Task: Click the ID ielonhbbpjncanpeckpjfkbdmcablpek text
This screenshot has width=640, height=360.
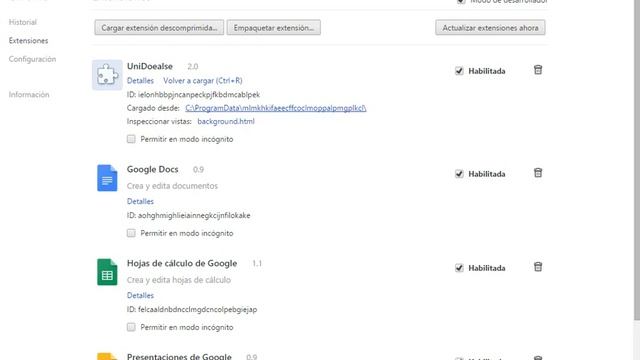Action: click(193, 95)
